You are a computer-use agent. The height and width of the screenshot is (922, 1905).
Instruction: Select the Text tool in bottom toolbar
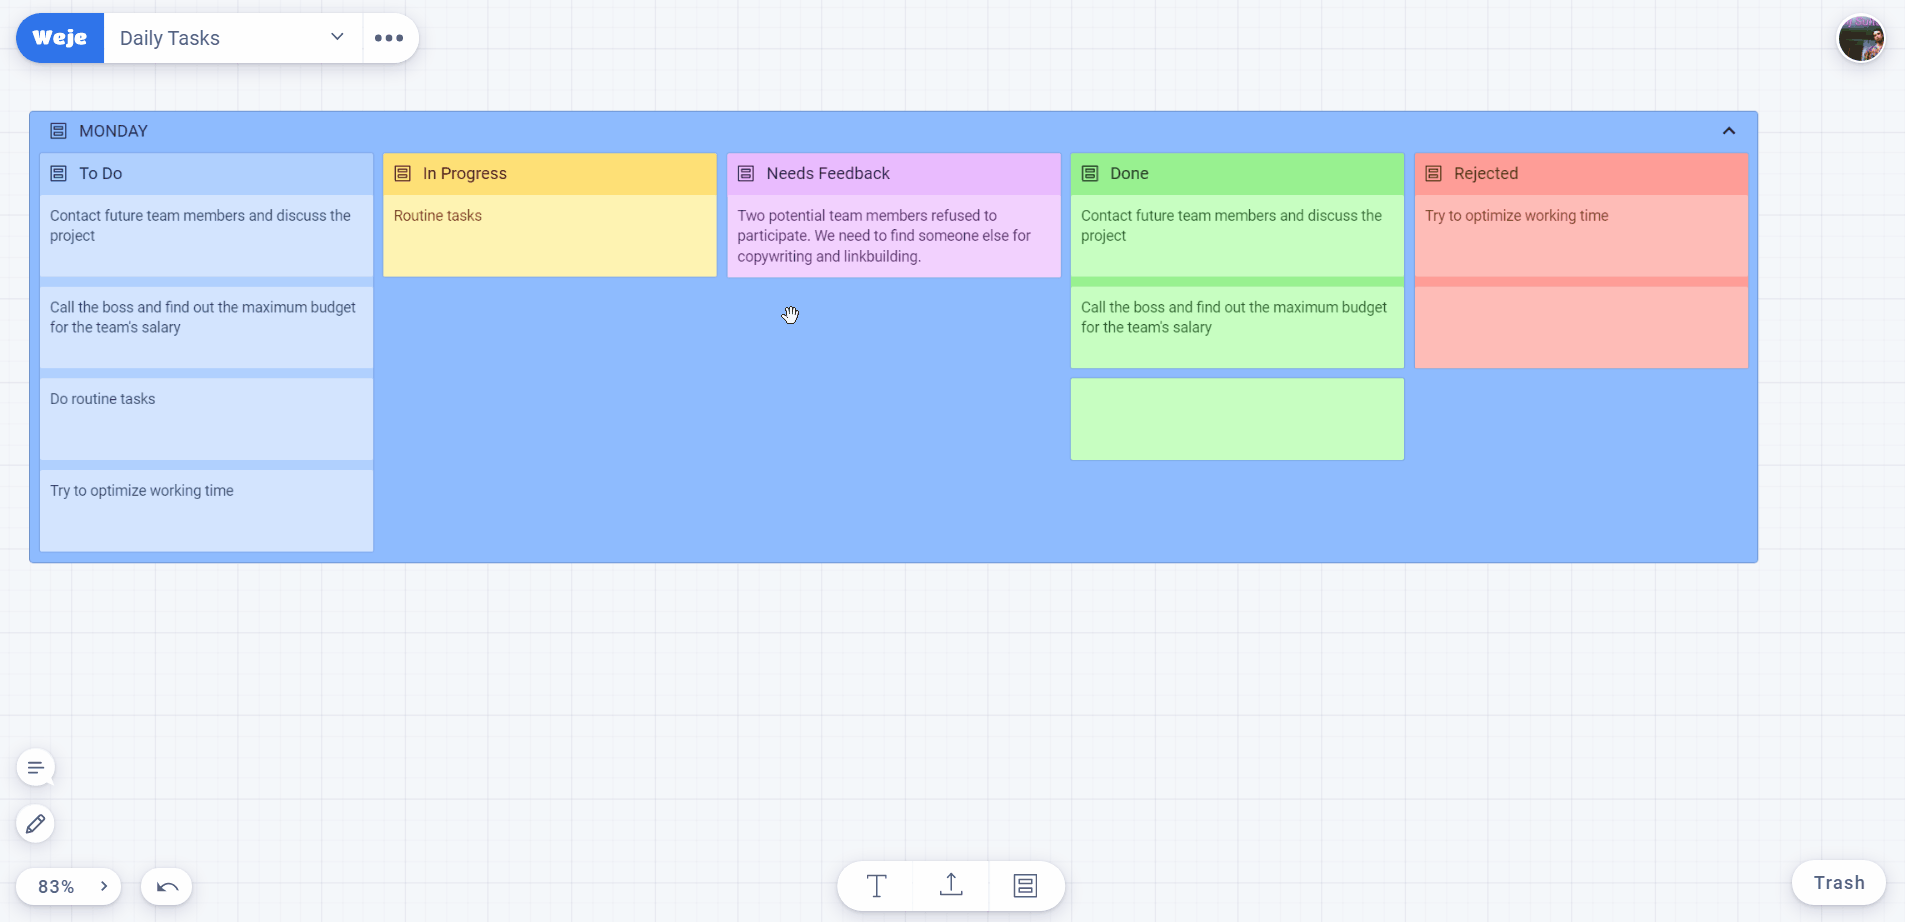(x=876, y=885)
